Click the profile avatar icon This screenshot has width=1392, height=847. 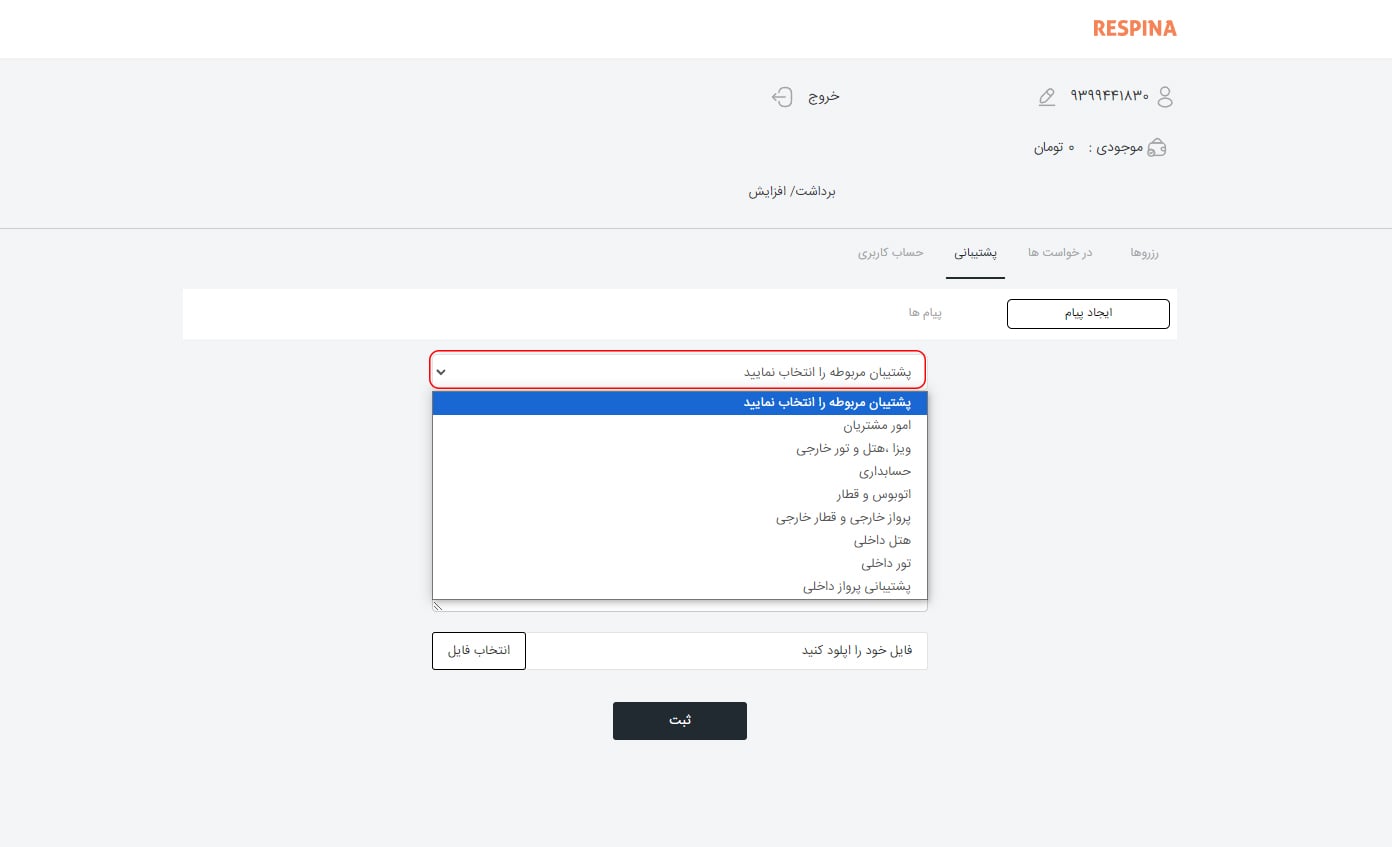(x=1165, y=97)
